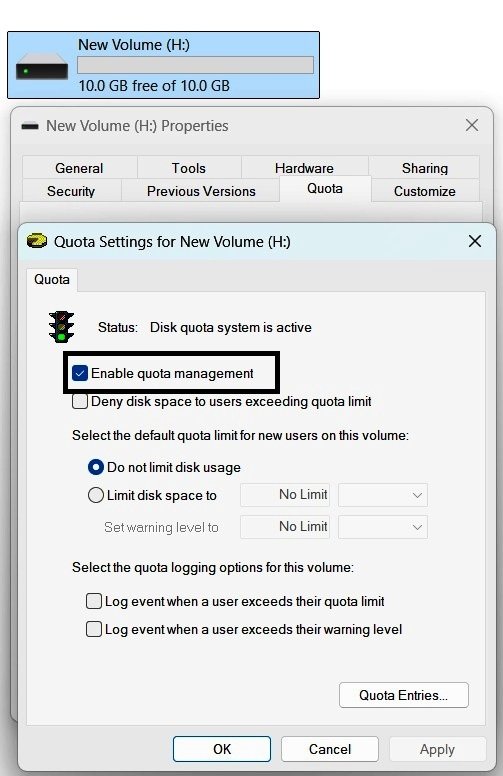This screenshot has height=776, width=503.
Task: Check Deny disk space to users exceeding quota
Action: point(80,401)
